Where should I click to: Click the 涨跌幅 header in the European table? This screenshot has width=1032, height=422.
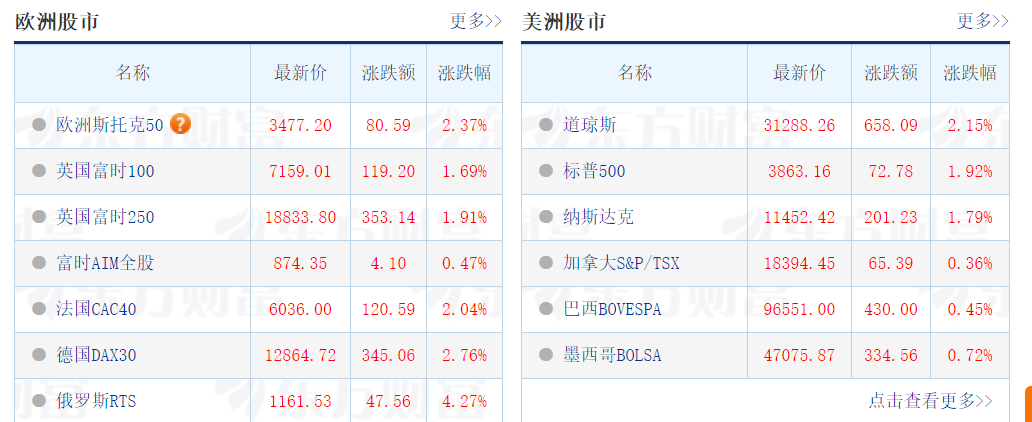pos(464,73)
